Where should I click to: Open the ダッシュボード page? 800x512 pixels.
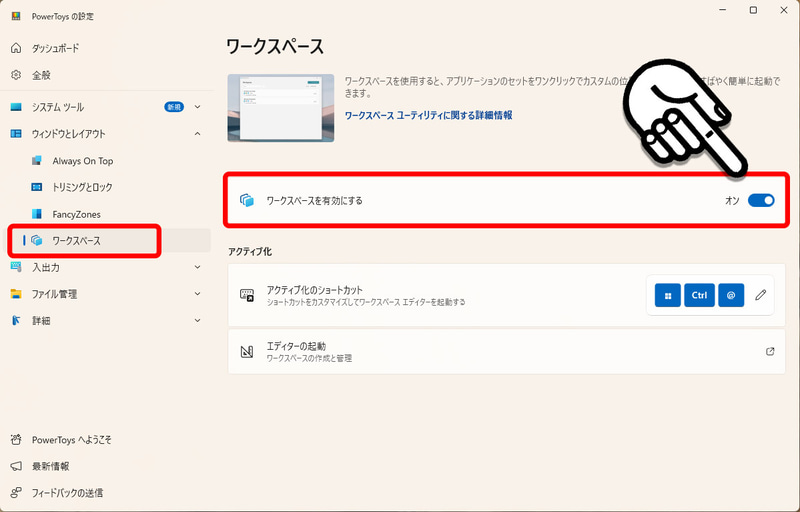pyautogui.click(x=55, y=48)
